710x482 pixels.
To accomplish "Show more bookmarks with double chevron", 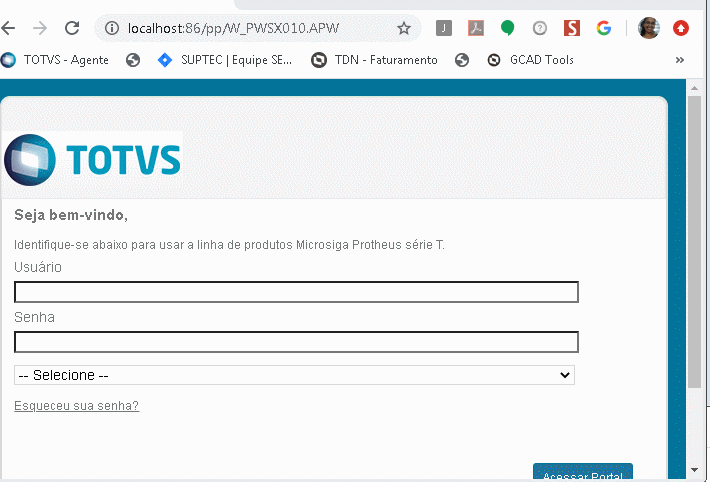I will (x=680, y=60).
